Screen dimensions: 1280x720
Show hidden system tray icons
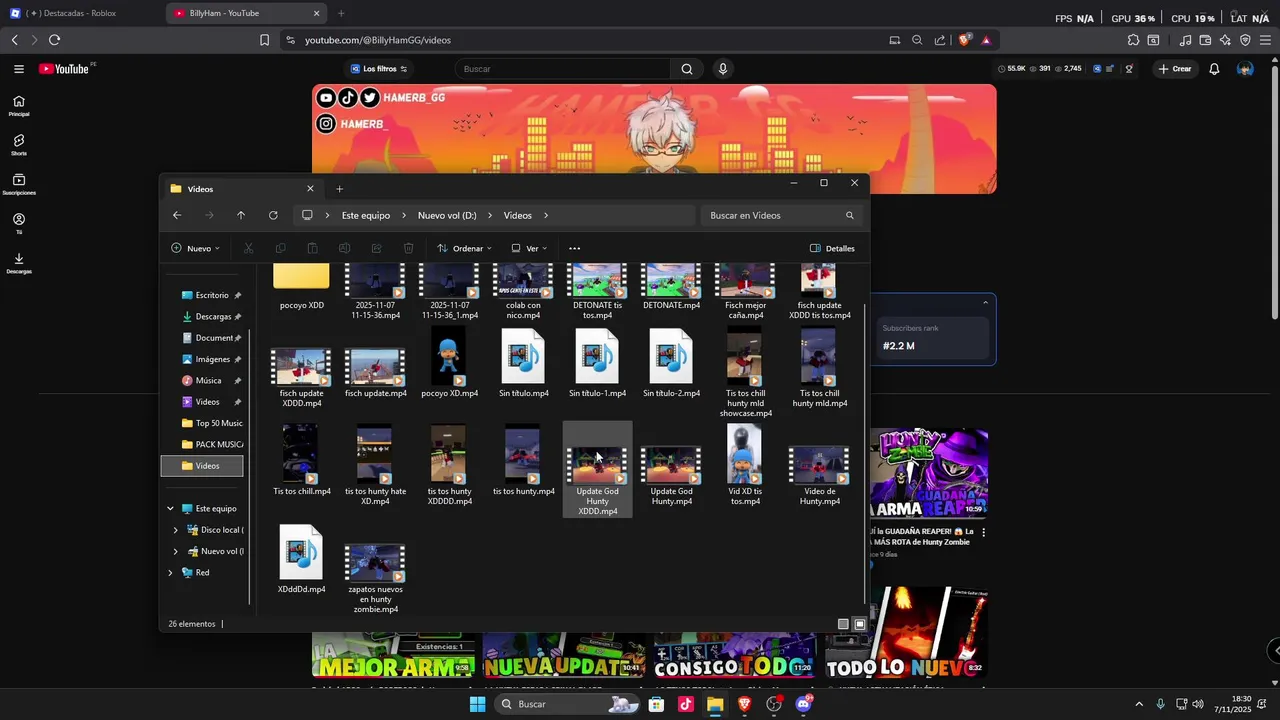click(1138, 704)
